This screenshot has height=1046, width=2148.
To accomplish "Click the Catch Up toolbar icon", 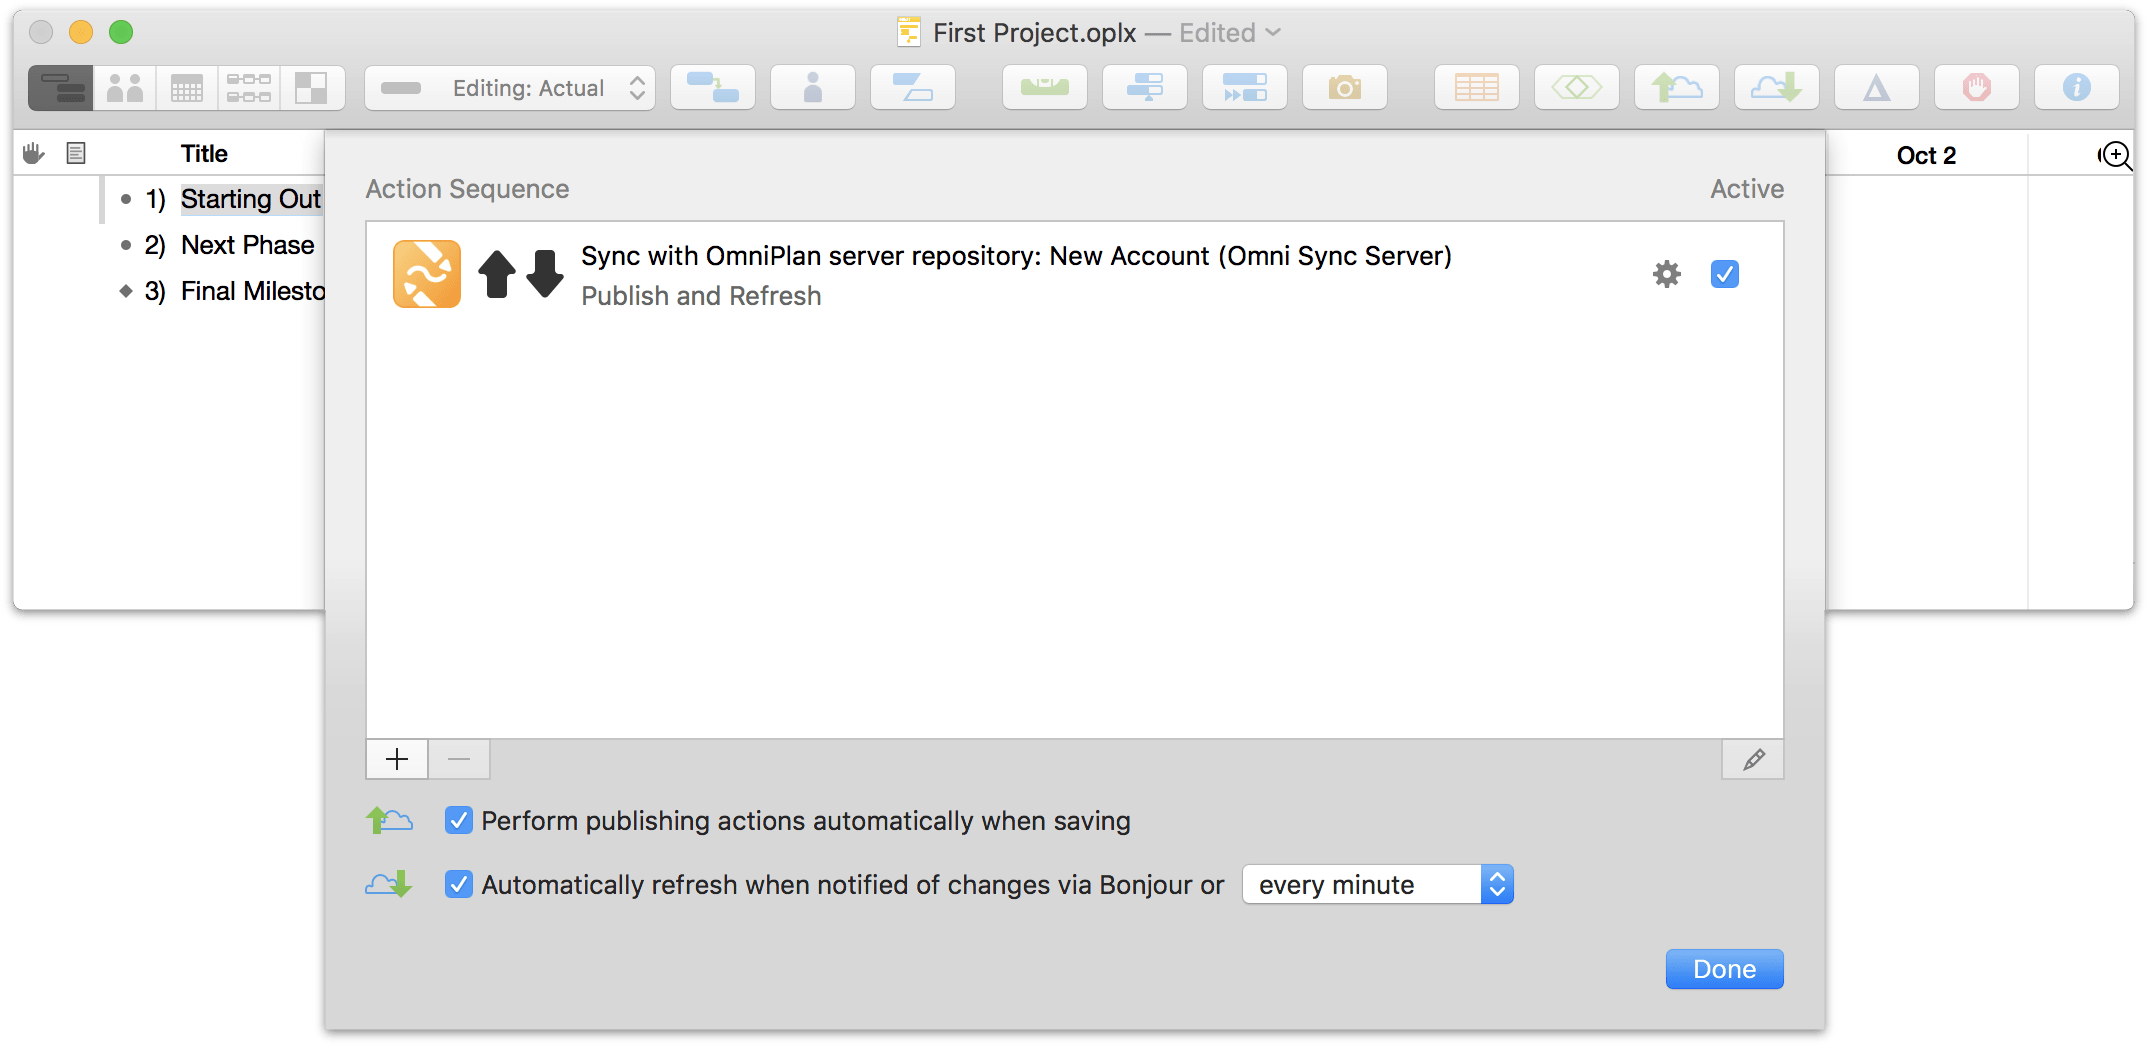I will click(x=1245, y=88).
